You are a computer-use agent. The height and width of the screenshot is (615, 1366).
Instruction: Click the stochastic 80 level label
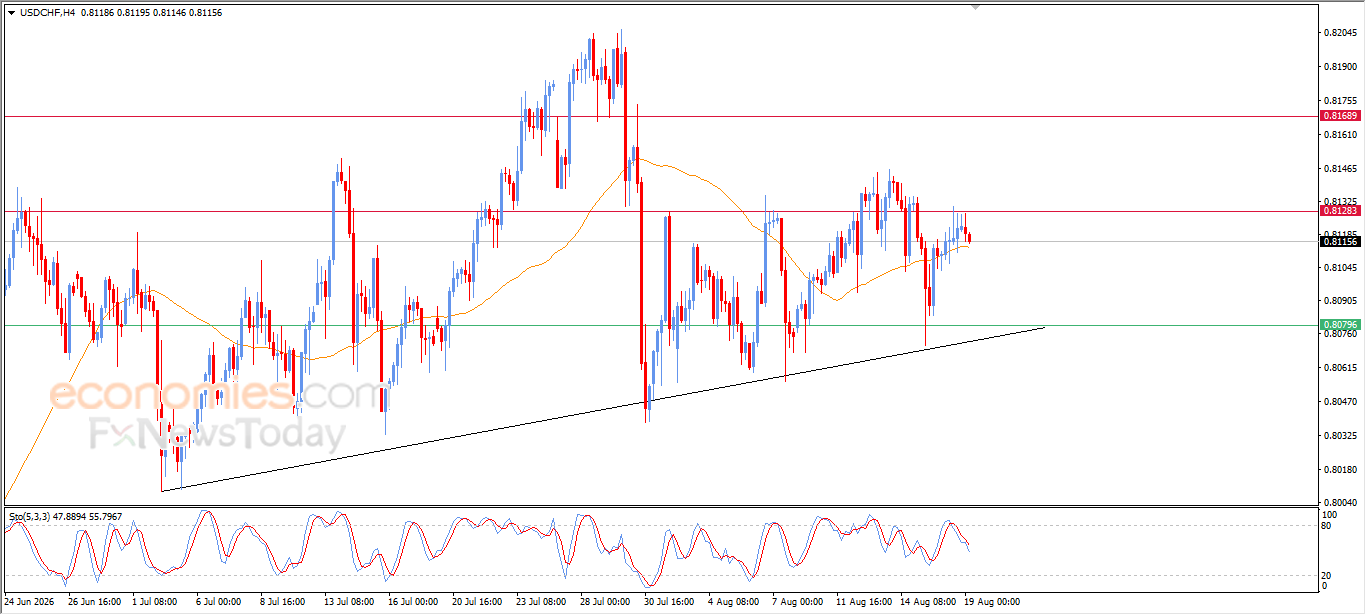point(1326,525)
